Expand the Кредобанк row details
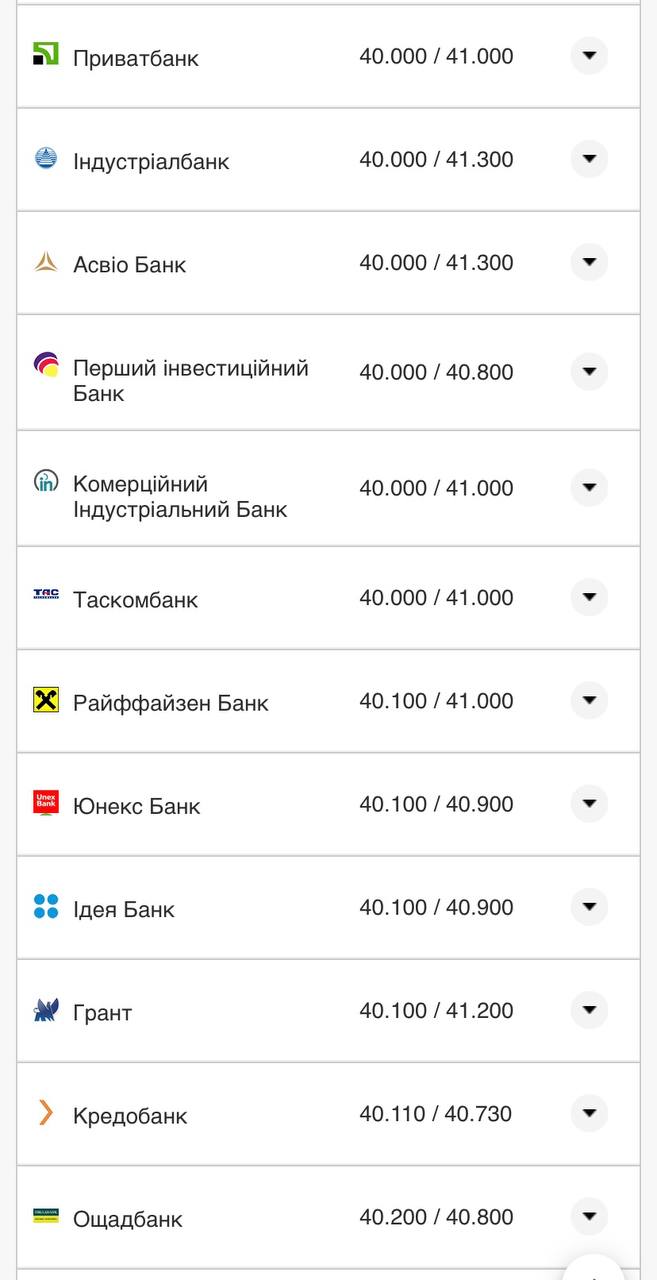 (589, 1113)
